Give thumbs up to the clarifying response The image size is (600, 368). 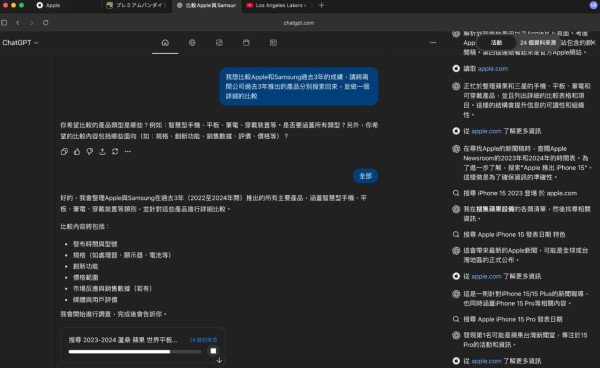(x=77, y=151)
